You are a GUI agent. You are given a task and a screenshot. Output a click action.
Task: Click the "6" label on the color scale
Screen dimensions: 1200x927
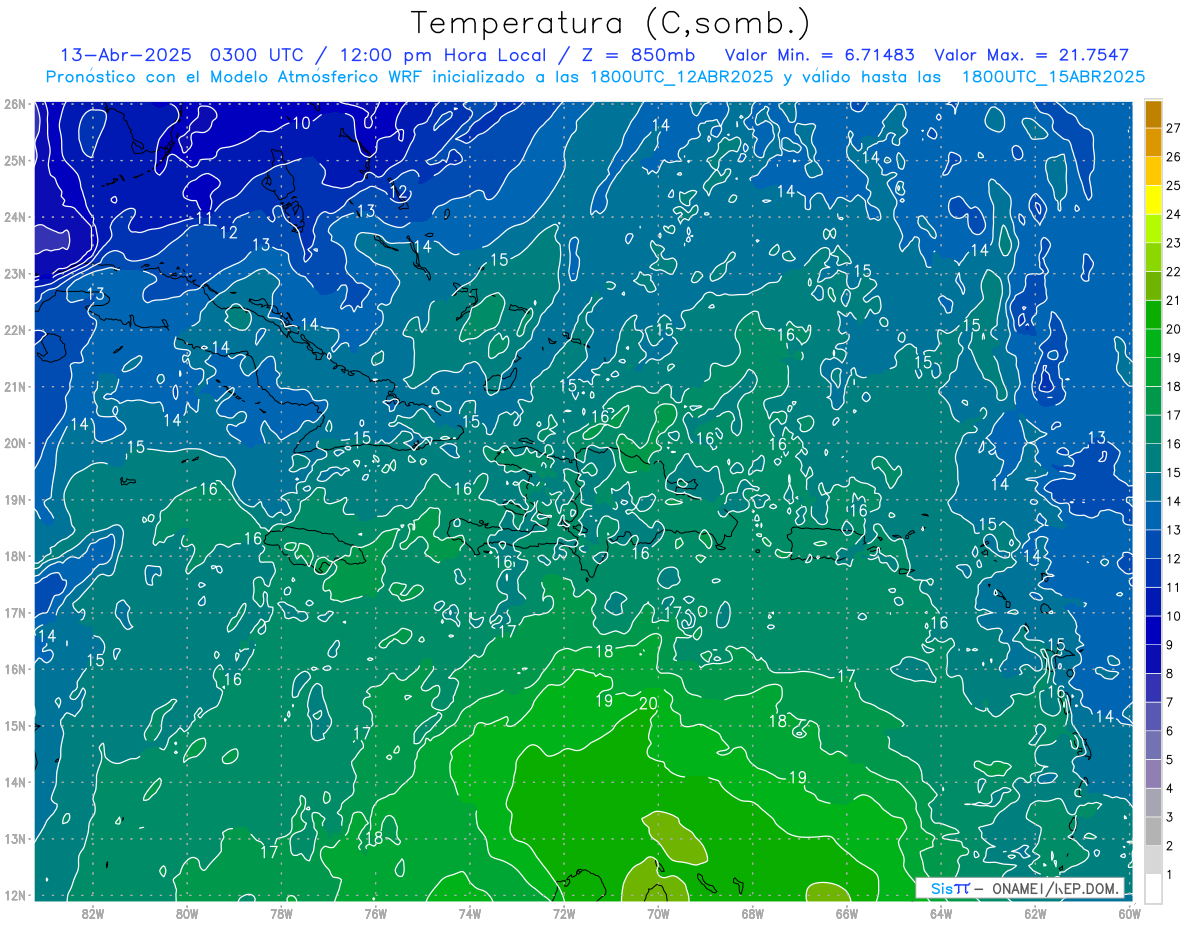[1170, 731]
